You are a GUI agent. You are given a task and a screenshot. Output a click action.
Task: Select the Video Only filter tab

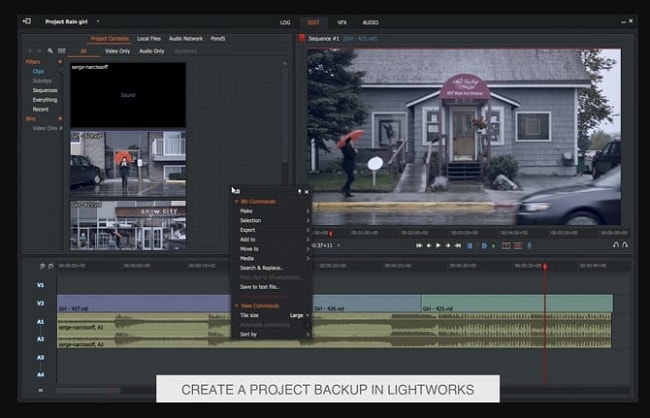point(117,51)
